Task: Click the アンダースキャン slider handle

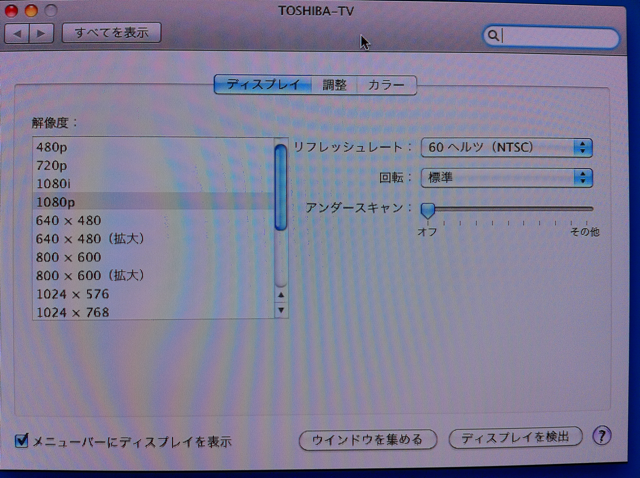Action: tap(428, 210)
